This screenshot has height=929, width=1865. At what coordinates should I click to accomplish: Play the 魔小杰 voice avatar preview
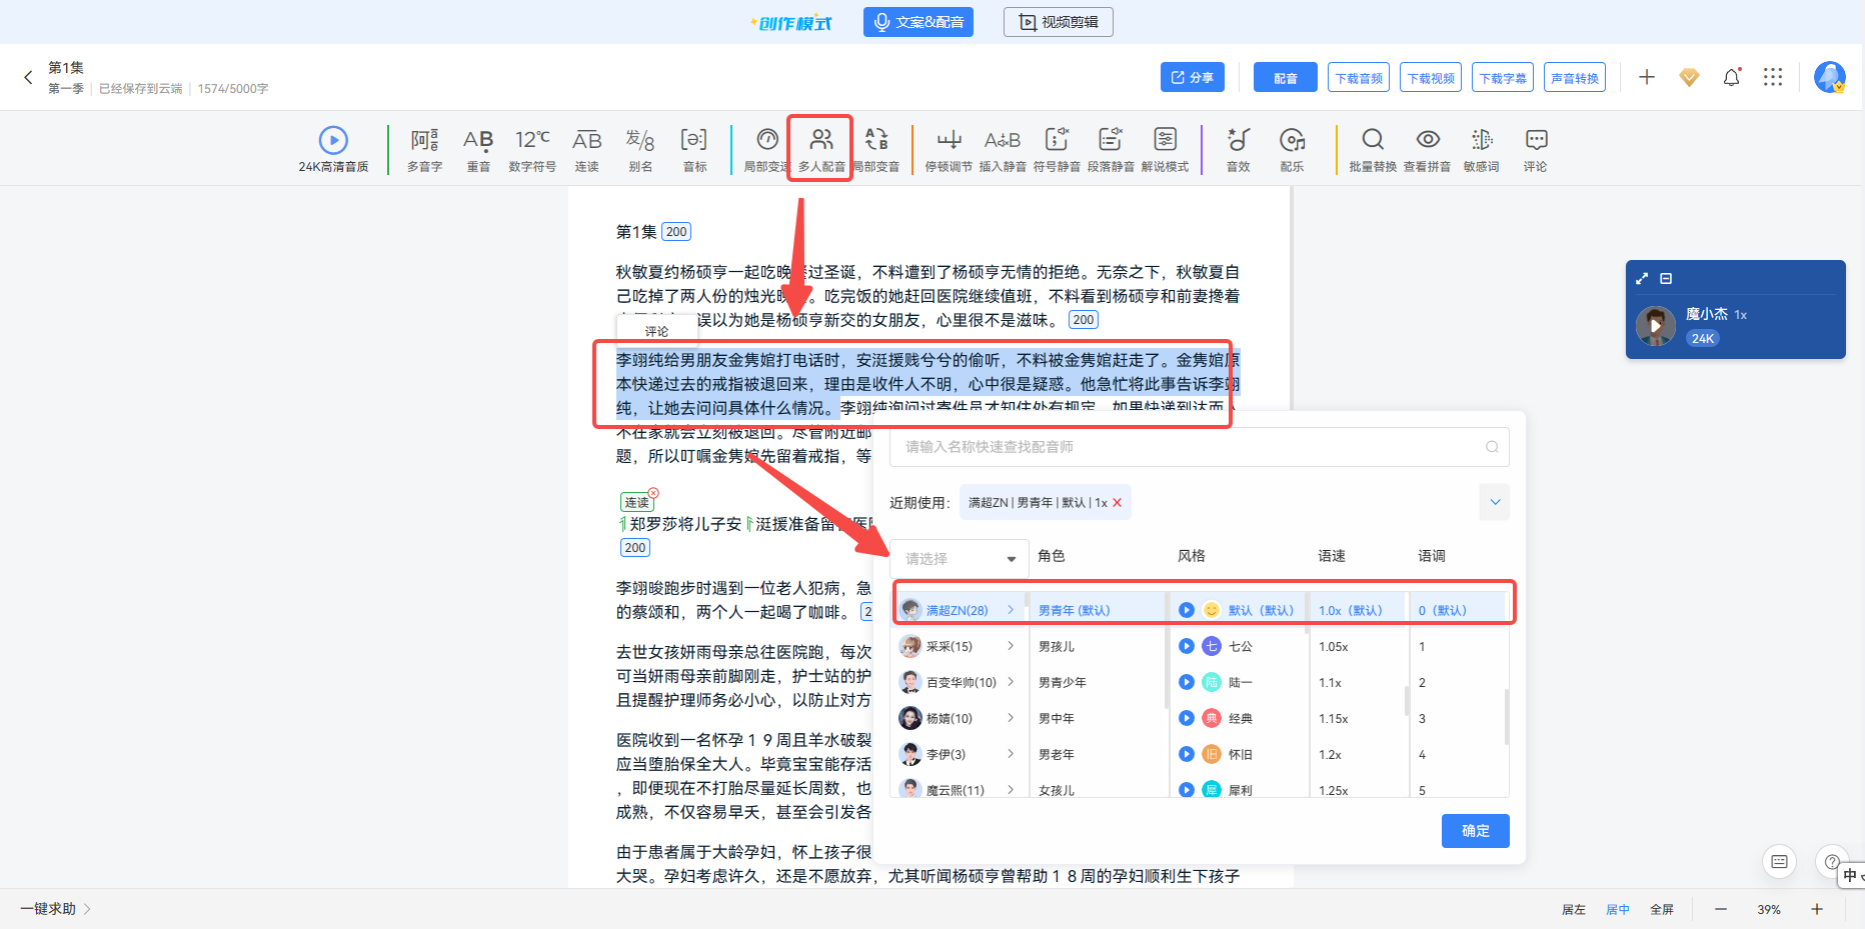pos(1655,326)
